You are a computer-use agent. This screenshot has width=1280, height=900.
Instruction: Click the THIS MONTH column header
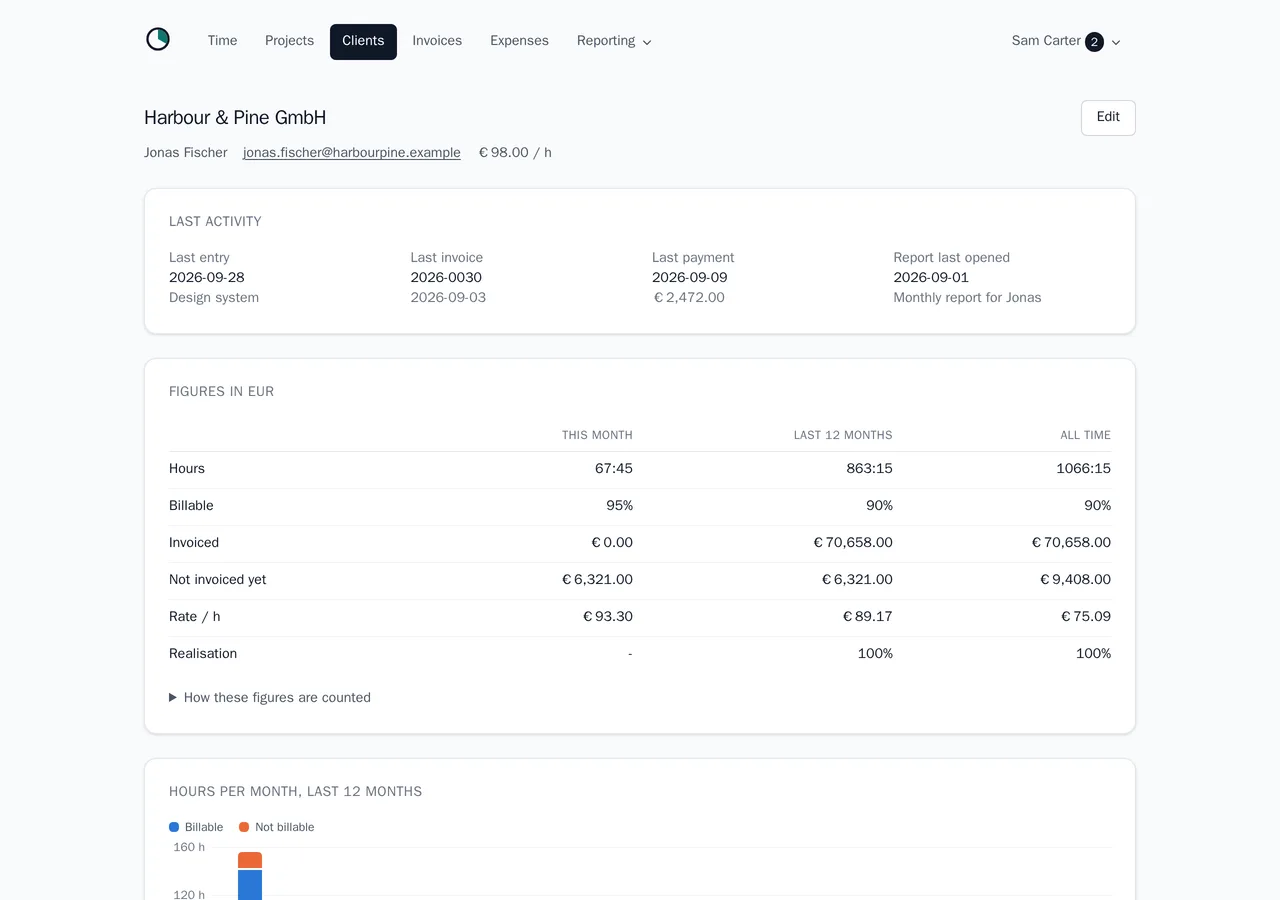(597, 435)
